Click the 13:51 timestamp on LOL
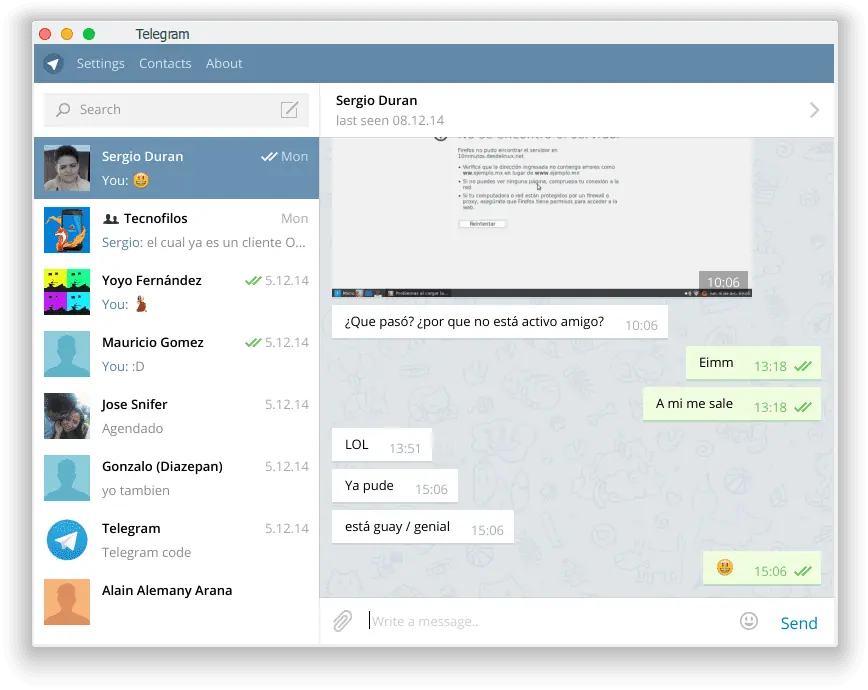This screenshot has height=690, width=868. [x=405, y=449]
